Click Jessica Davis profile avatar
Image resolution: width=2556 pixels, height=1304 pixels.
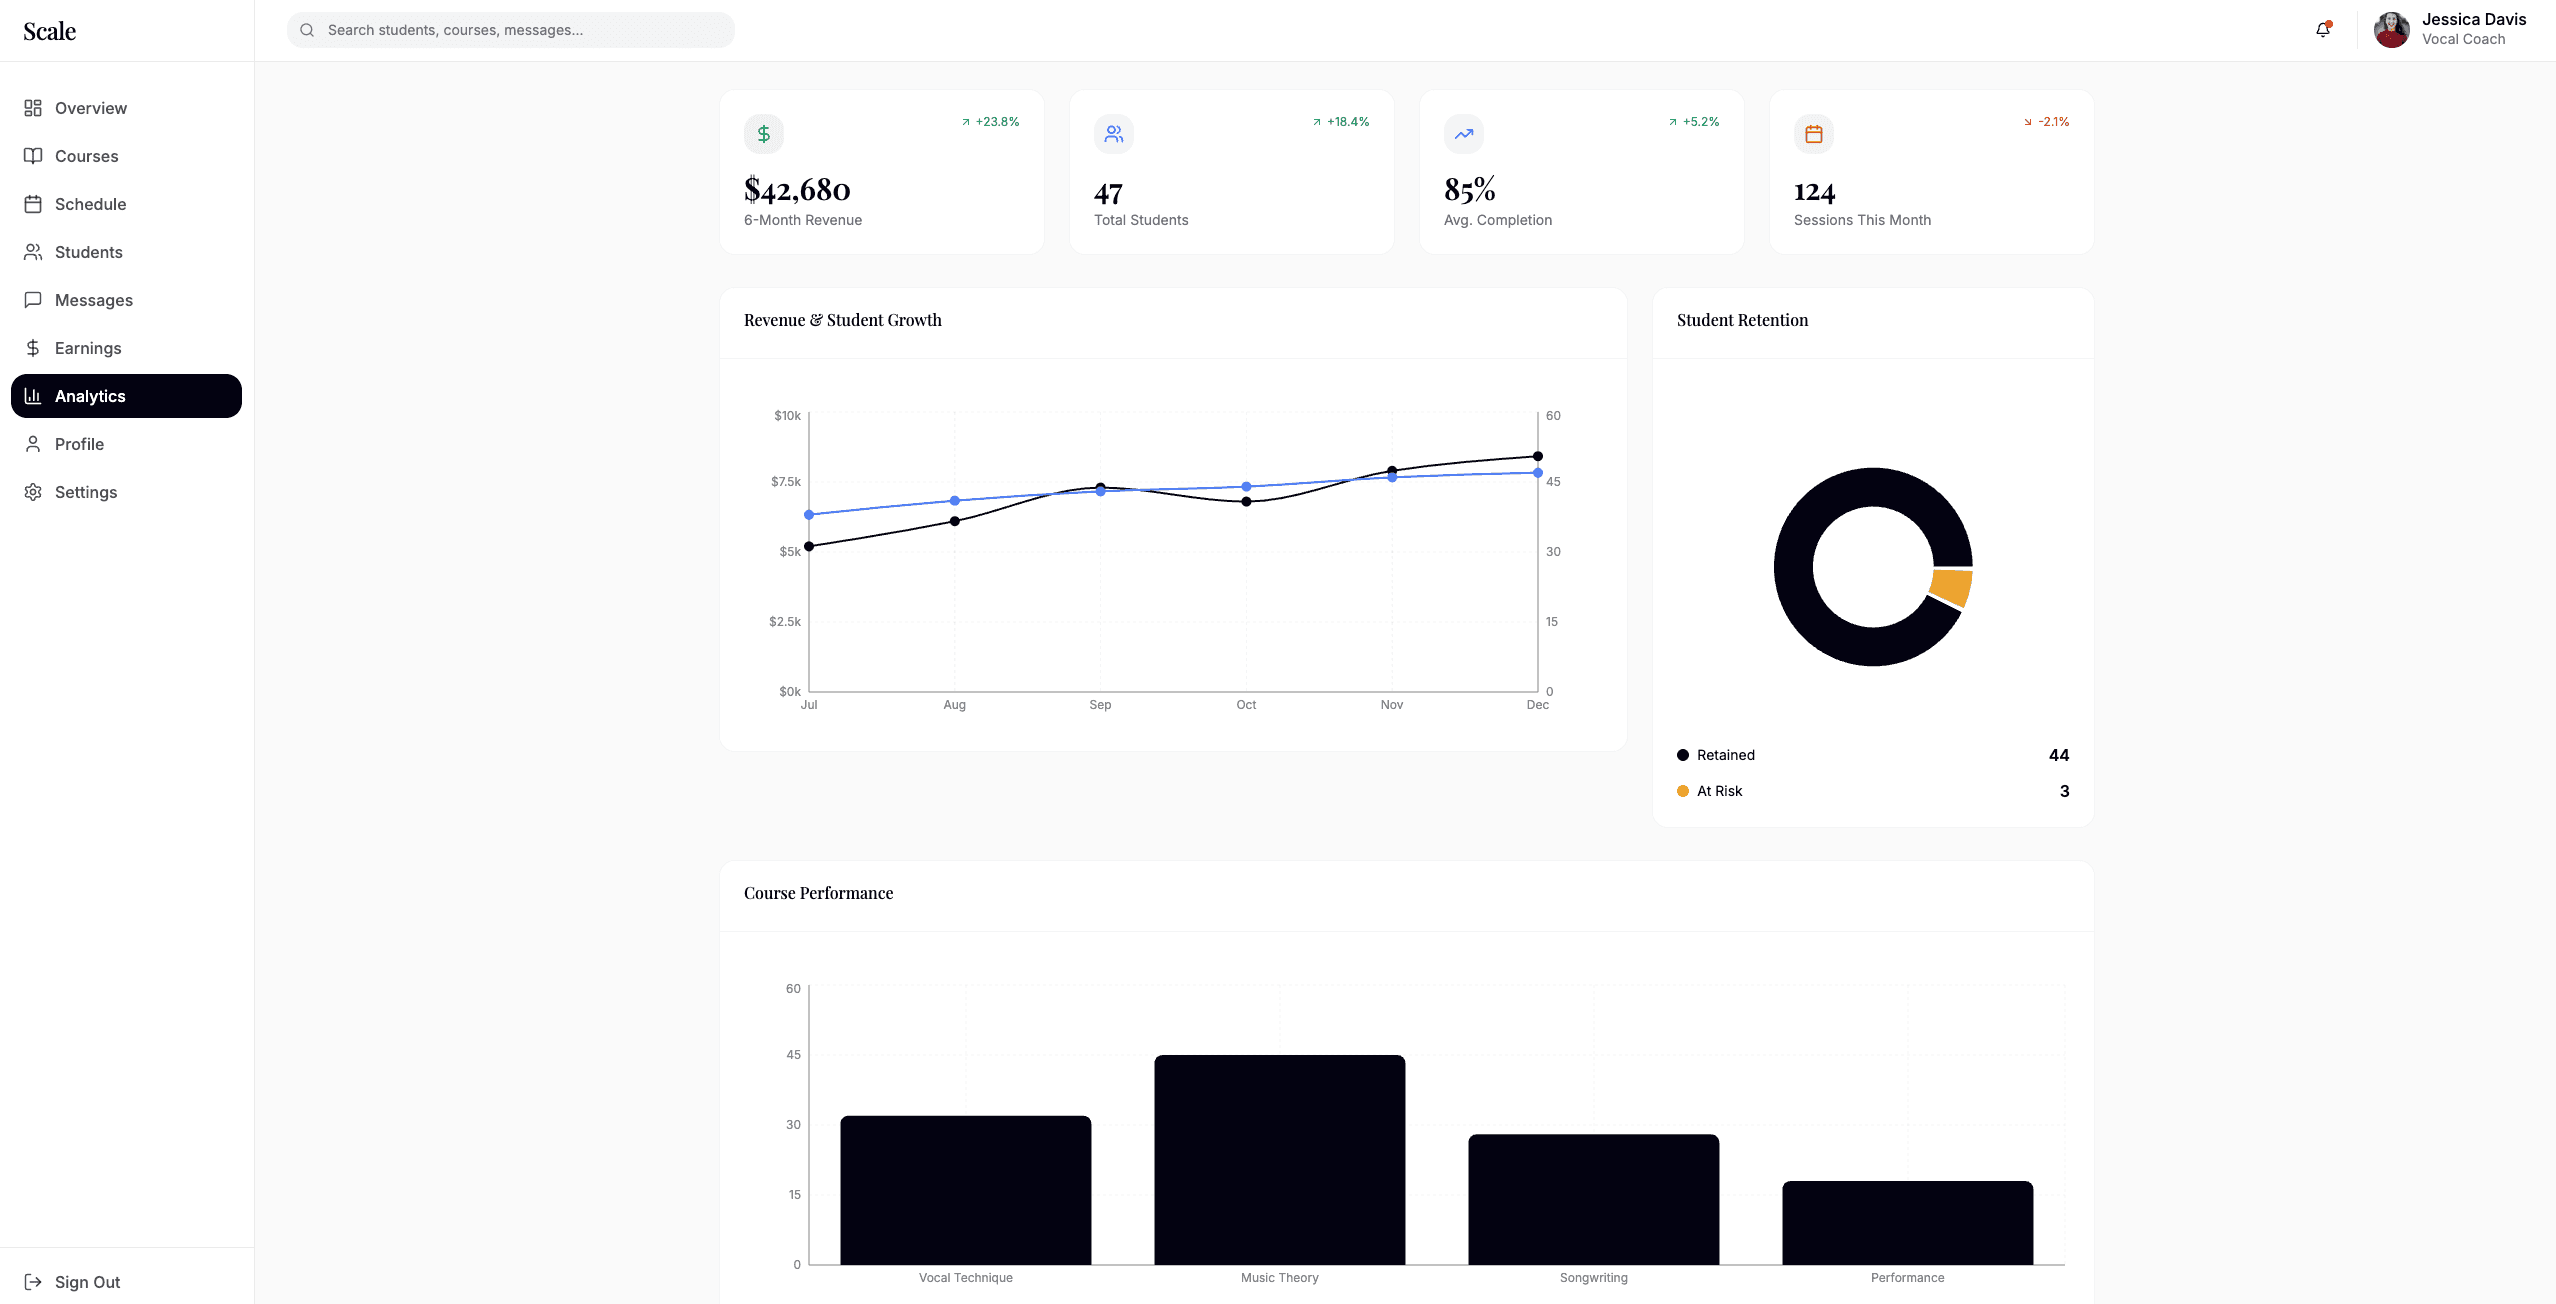click(2391, 30)
